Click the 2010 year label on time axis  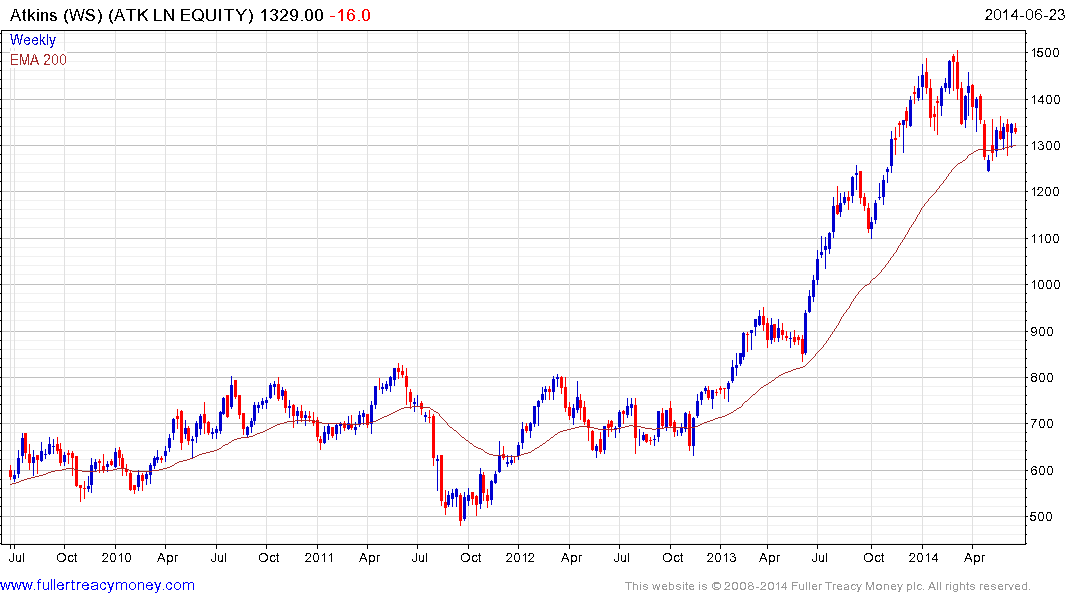(117, 557)
